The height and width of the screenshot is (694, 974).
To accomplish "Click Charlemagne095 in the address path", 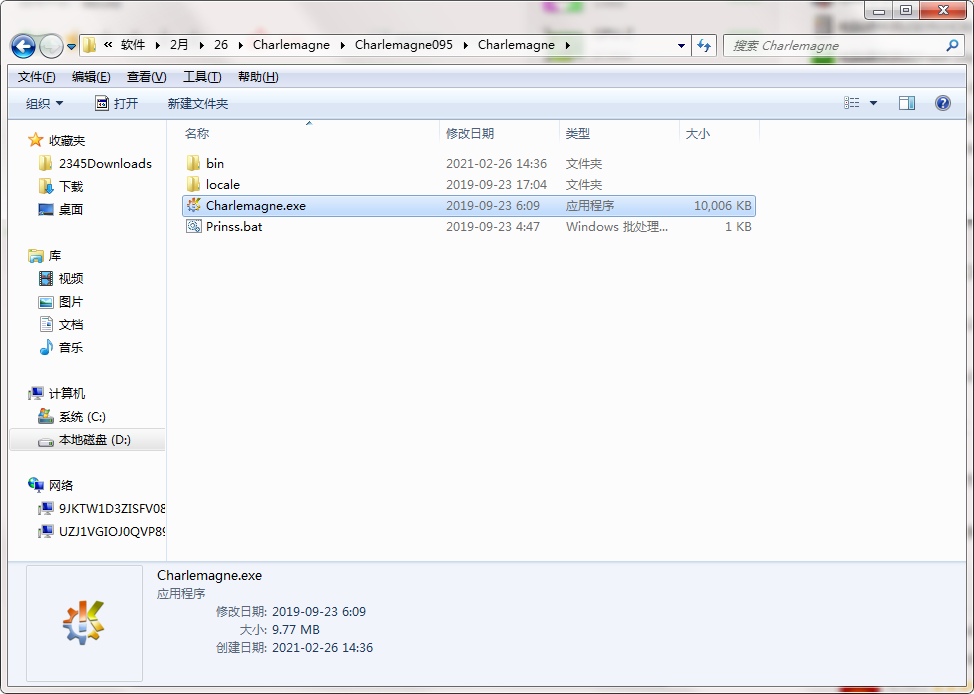I will 404,45.
